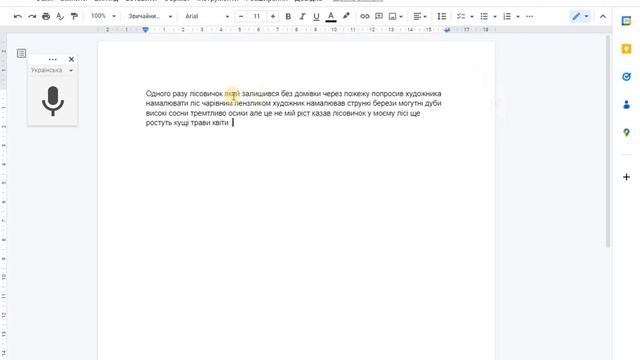Toggle bold formatting
640x360 pixels.
(288, 16)
